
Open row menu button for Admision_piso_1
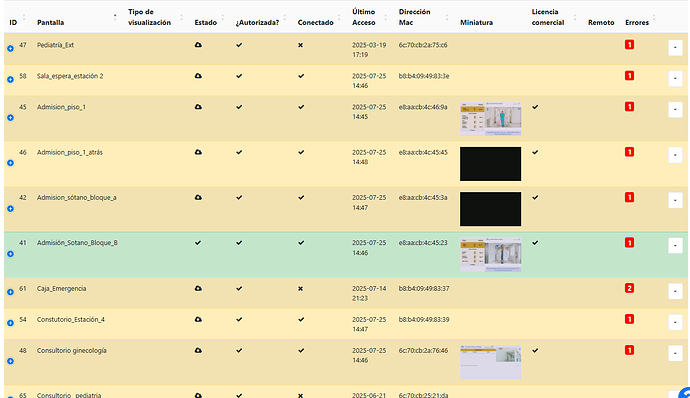(x=675, y=110)
